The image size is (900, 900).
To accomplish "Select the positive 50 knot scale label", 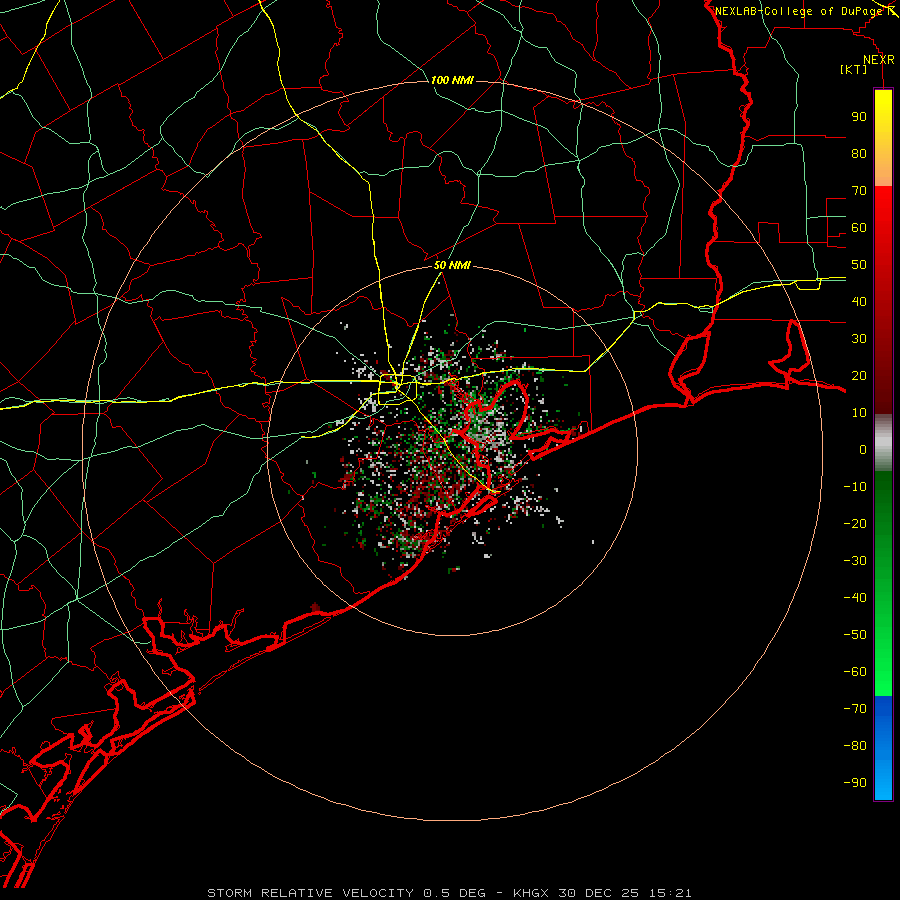I will pyautogui.click(x=859, y=265).
